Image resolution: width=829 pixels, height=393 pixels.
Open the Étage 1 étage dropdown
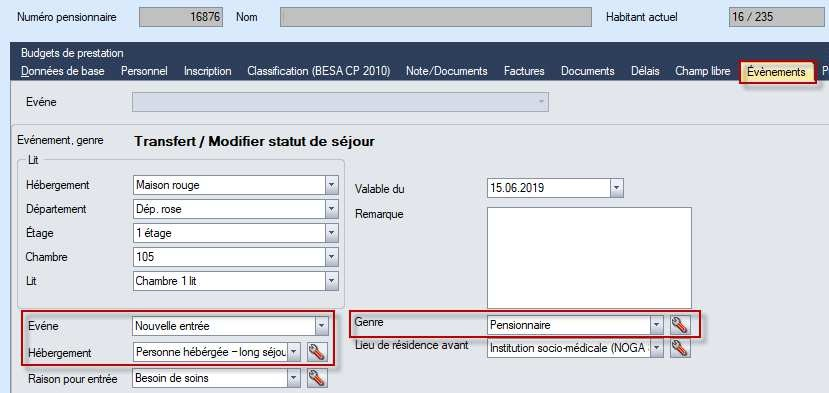coord(331,233)
